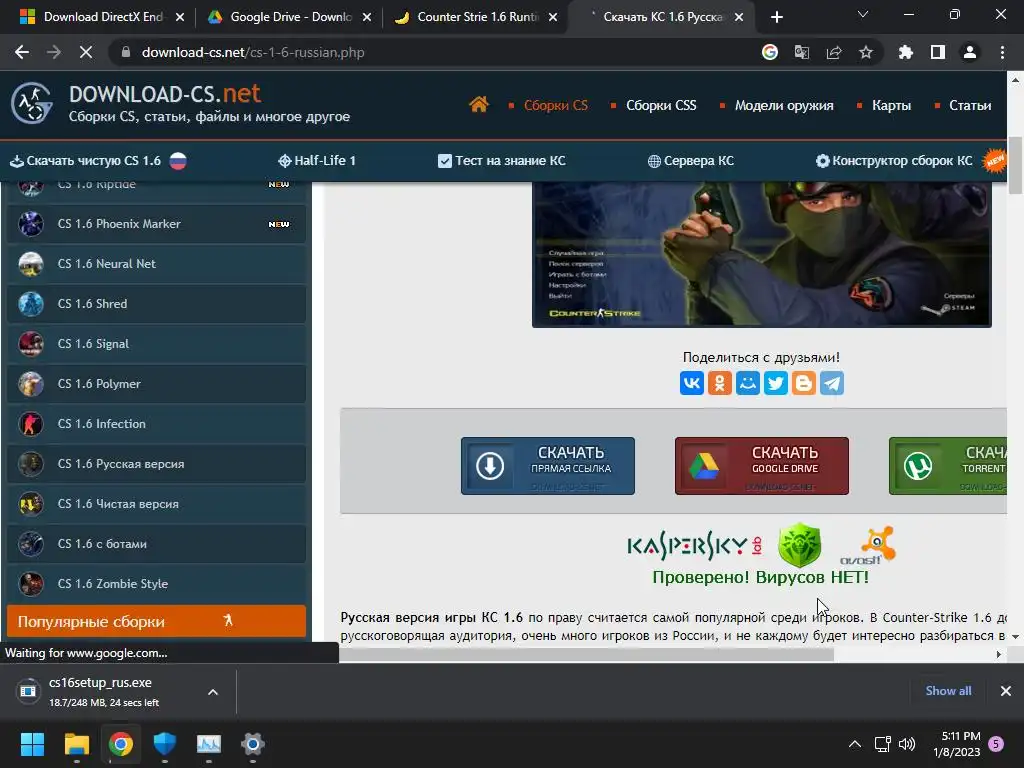Select CS 1.6 Zombie Style in sidebar
The image size is (1024, 768).
[x=156, y=584]
